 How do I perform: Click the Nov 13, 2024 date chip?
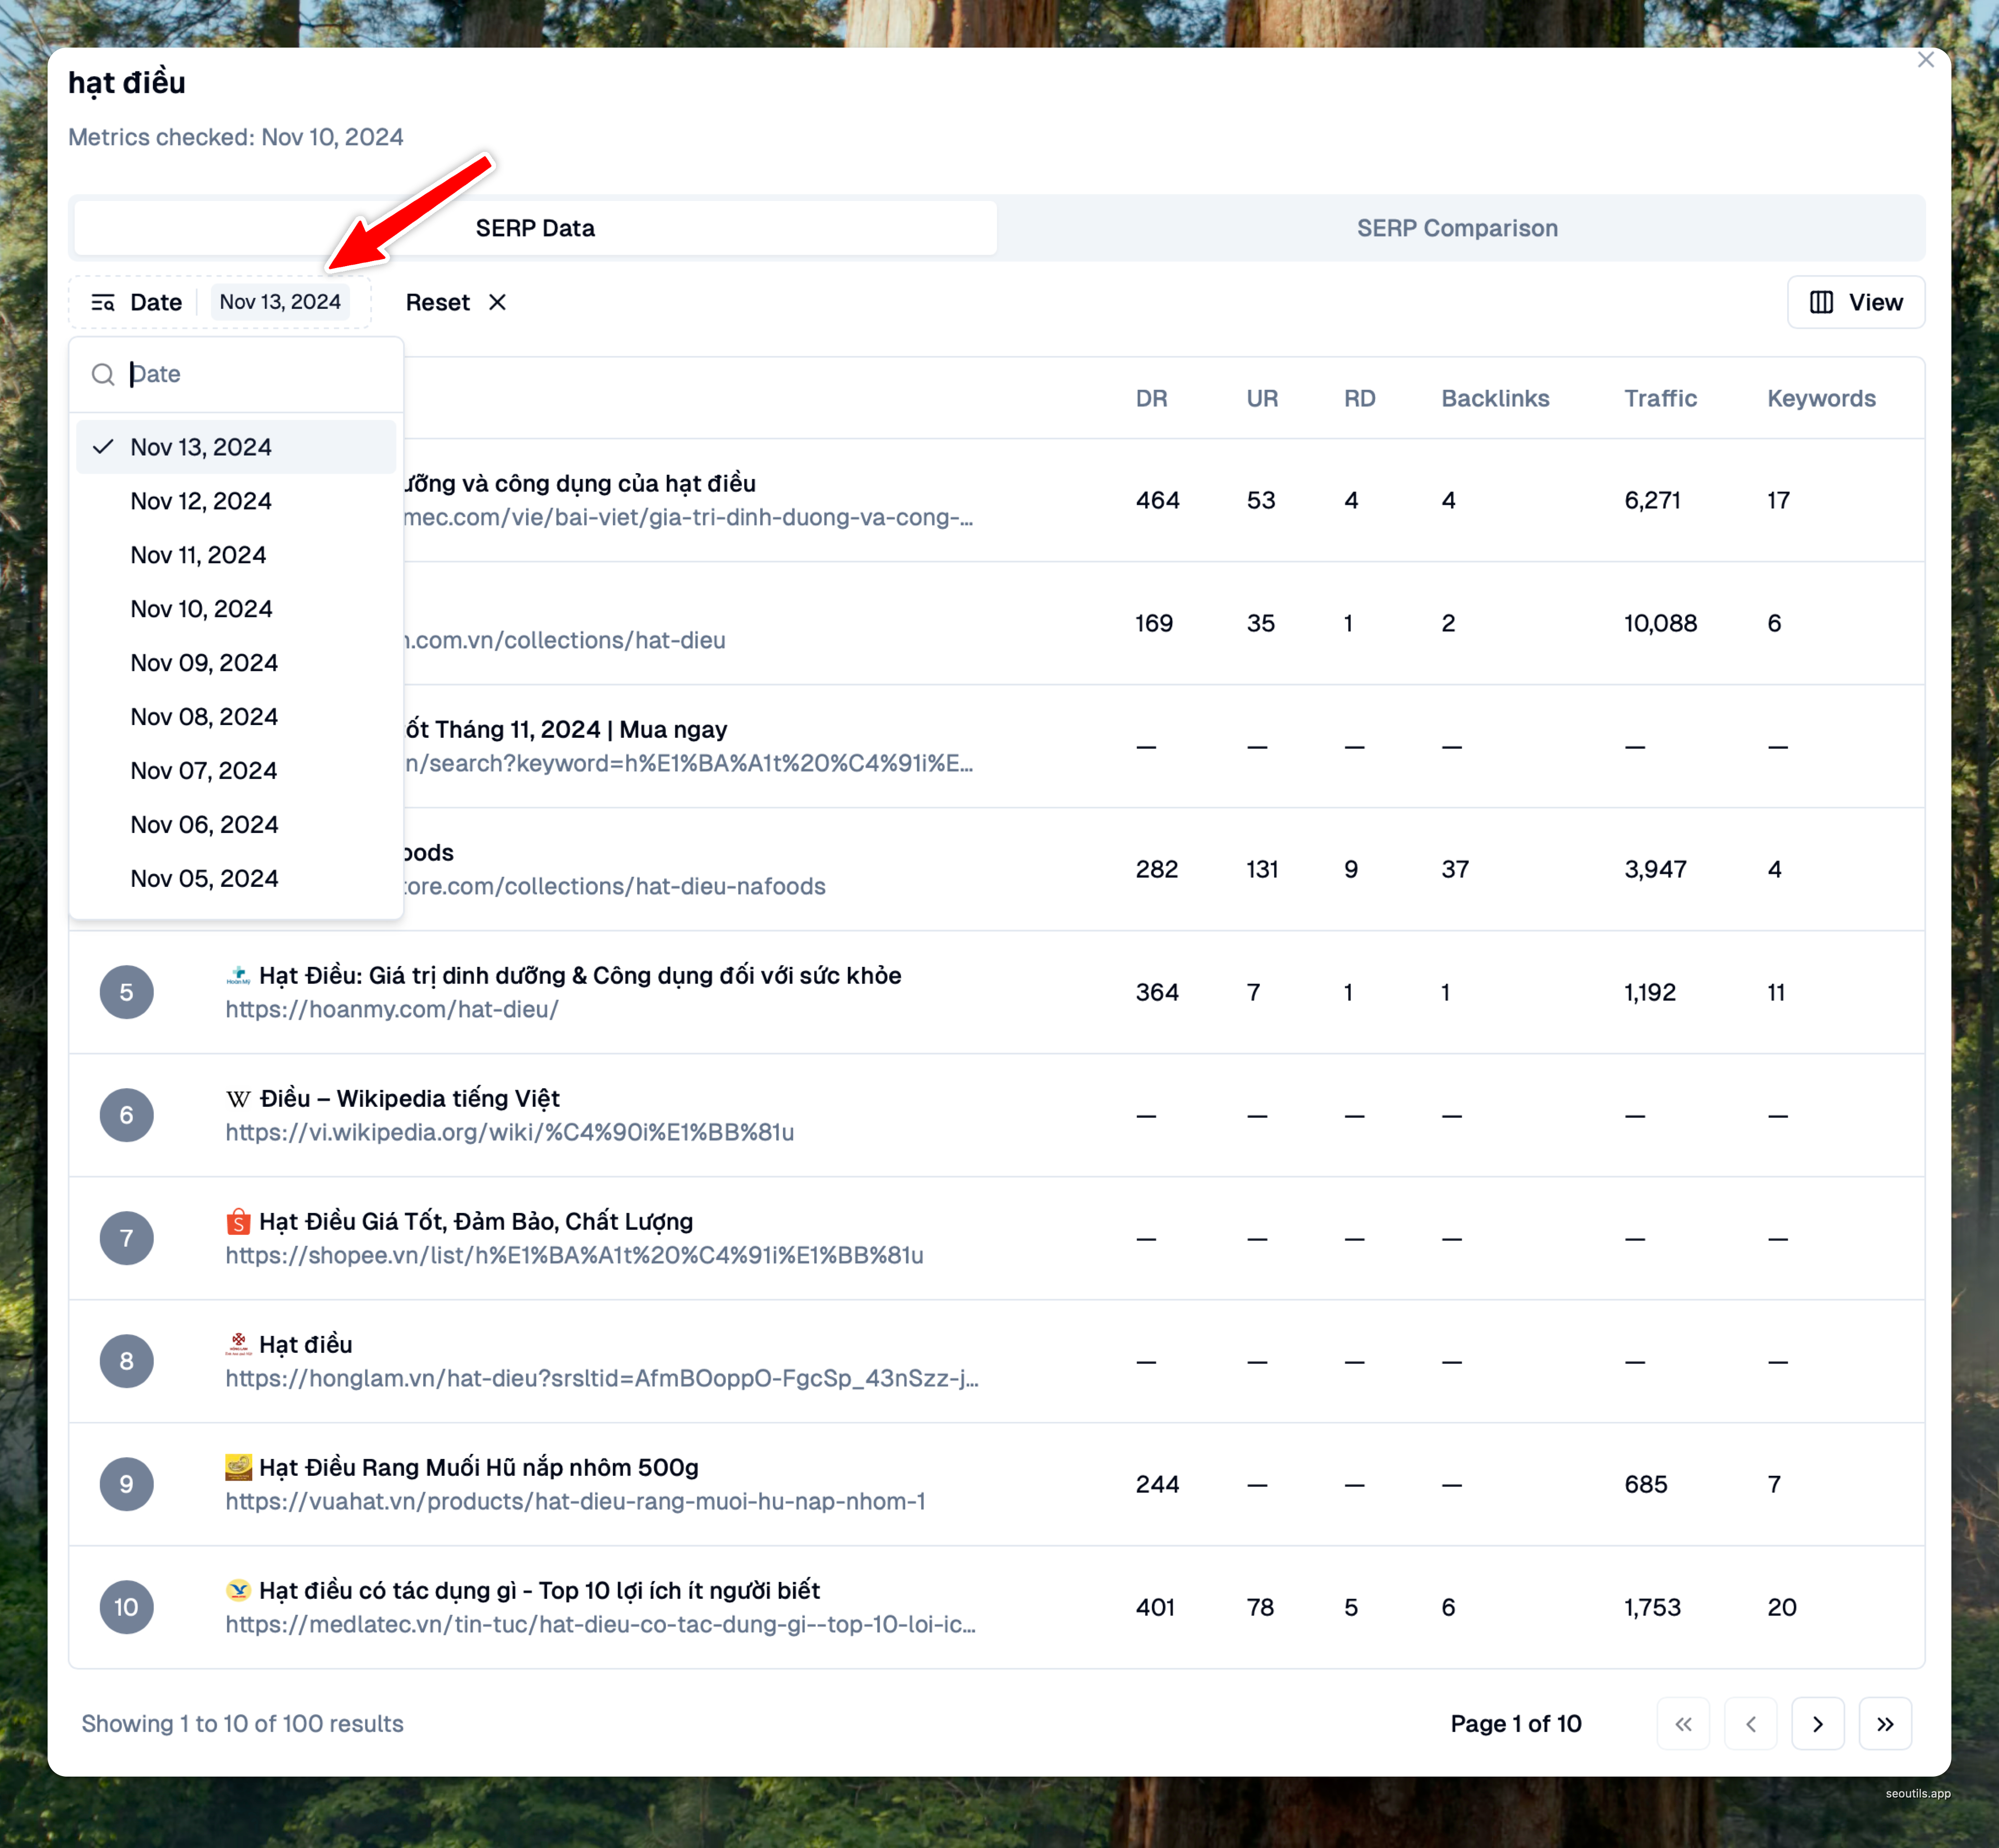click(x=280, y=302)
